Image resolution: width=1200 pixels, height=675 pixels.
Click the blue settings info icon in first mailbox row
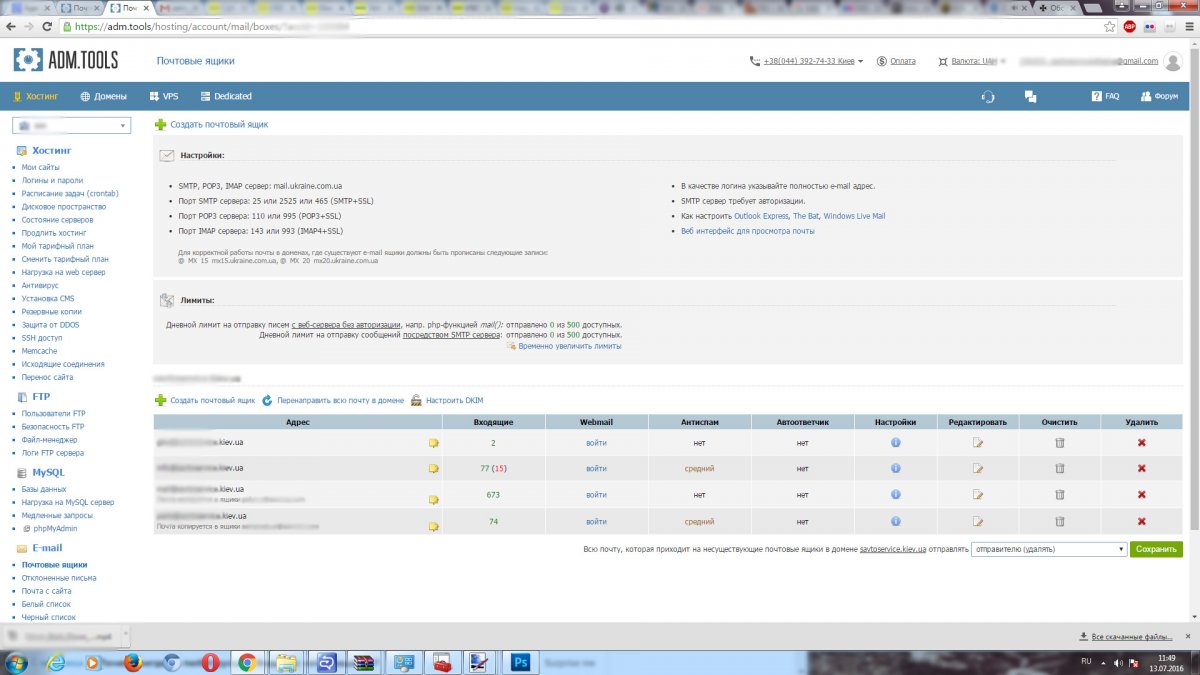click(x=896, y=442)
